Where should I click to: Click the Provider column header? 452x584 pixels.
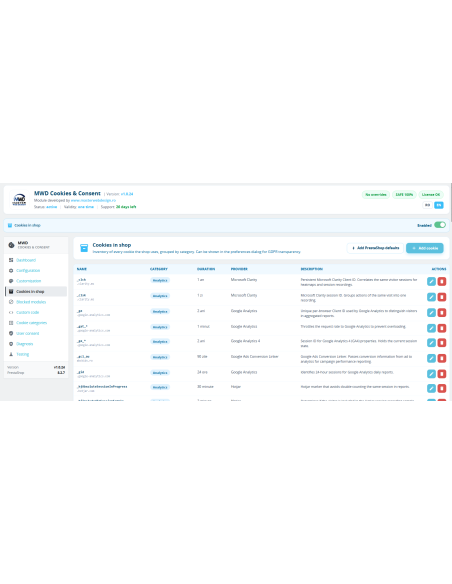pos(239,269)
